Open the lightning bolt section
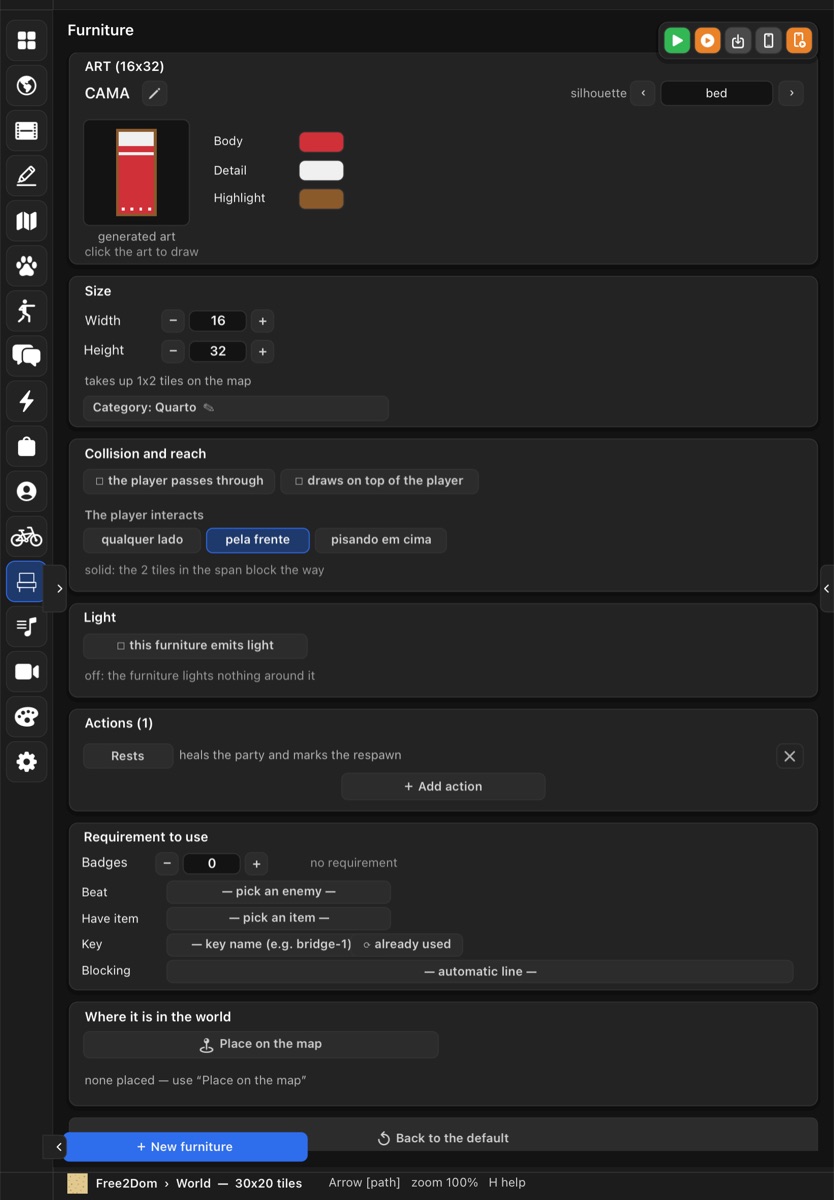834x1200 pixels. pos(27,401)
